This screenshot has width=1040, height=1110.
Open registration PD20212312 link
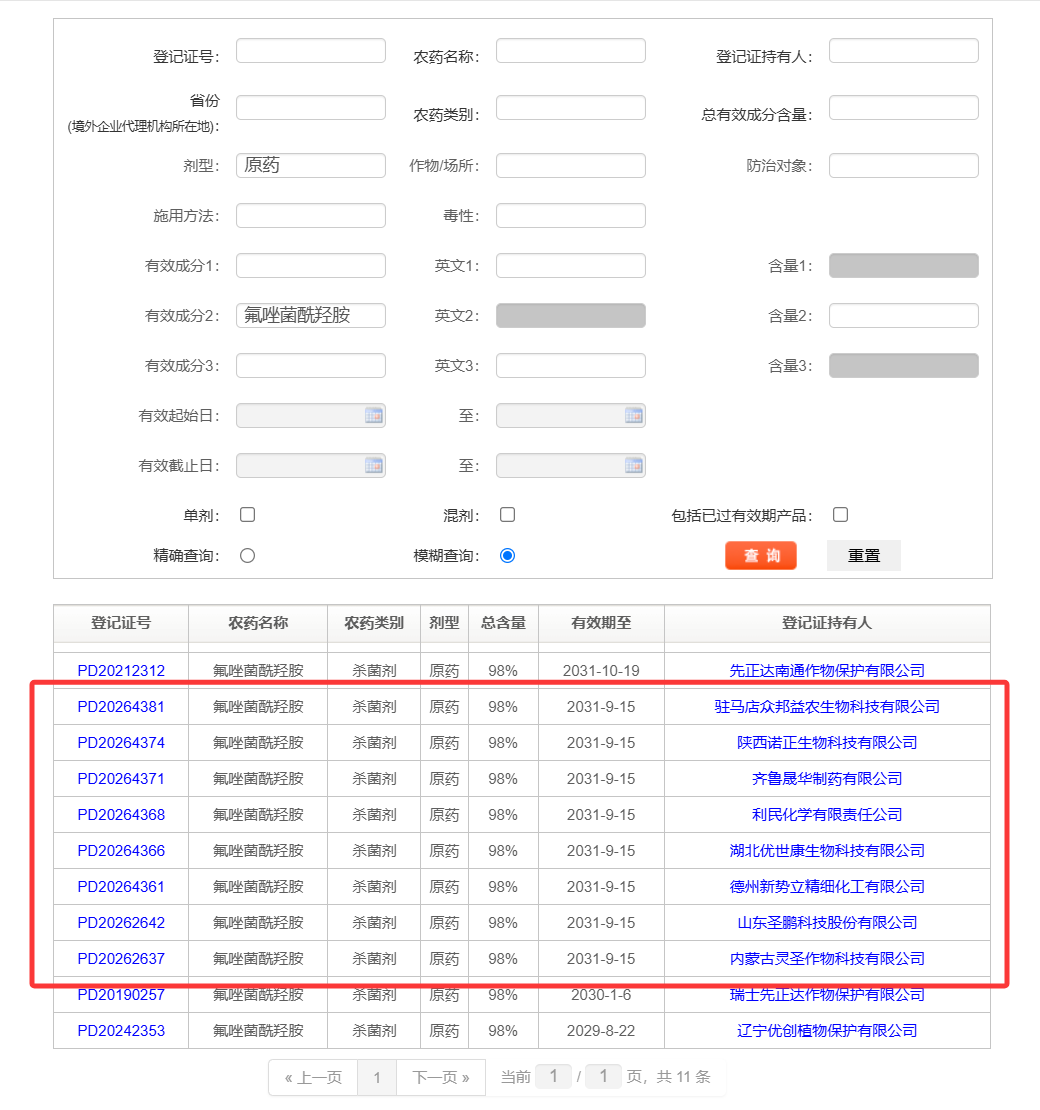[121, 670]
